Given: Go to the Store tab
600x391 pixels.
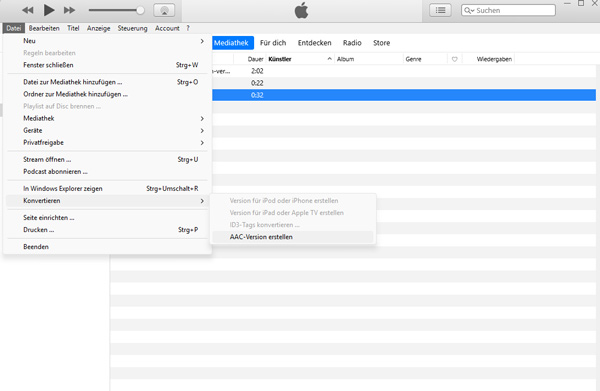Looking at the screenshot, I should [x=382, y=43].
